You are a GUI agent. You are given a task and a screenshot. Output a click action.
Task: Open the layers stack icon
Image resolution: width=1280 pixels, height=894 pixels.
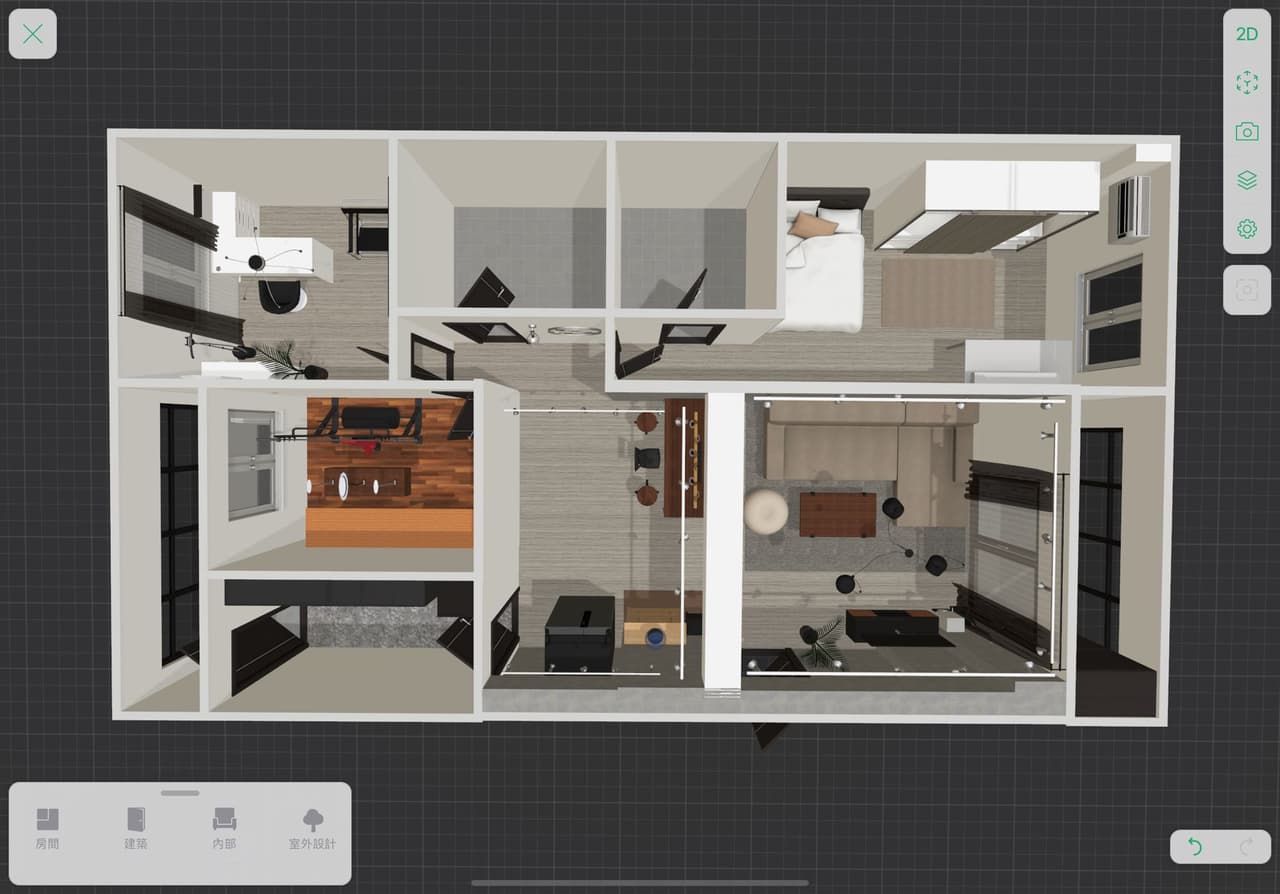(x=1246, y=181)
